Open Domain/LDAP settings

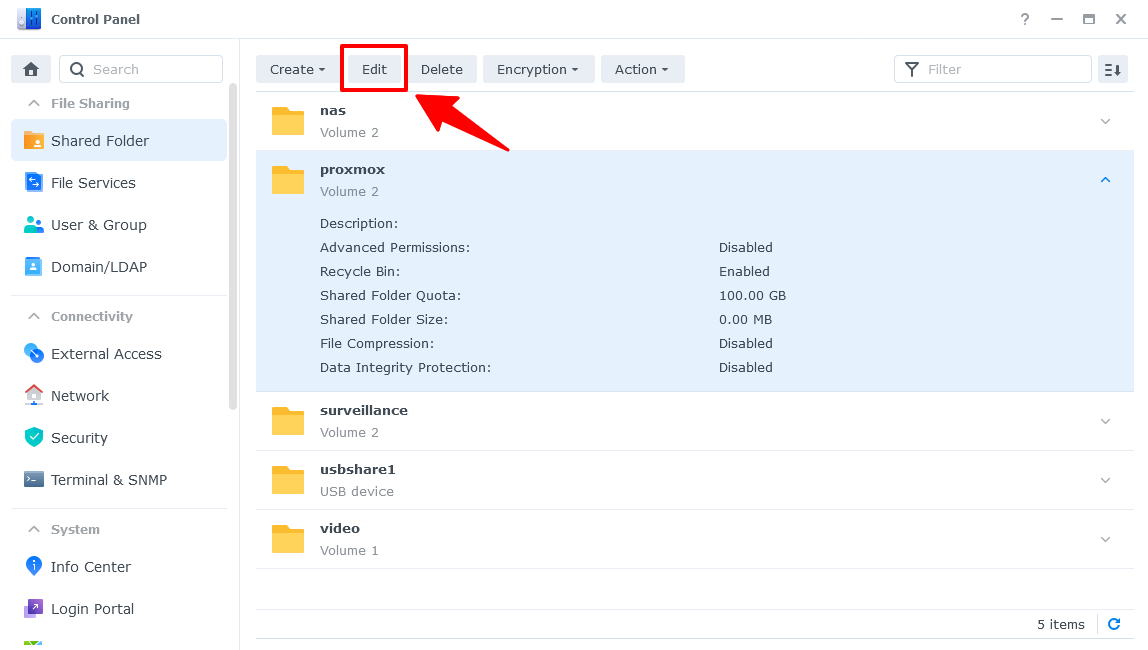[98, 267]
